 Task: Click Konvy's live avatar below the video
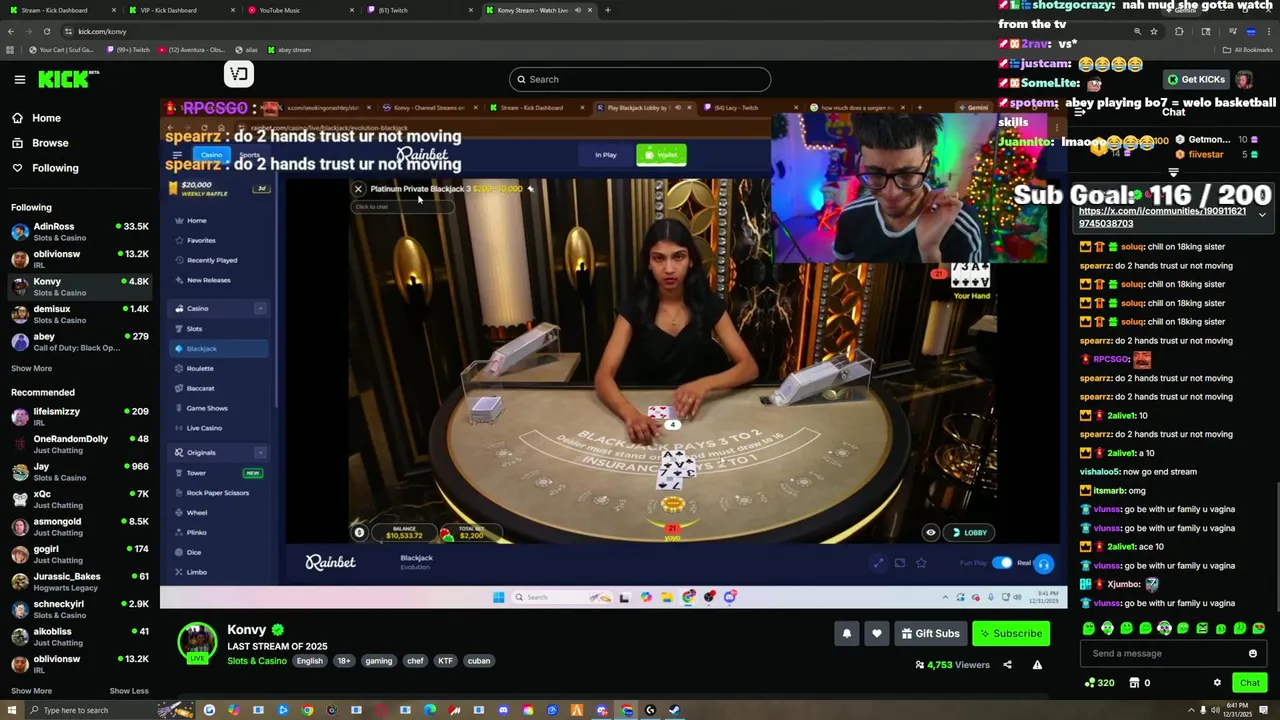click(x=197, y=643)
